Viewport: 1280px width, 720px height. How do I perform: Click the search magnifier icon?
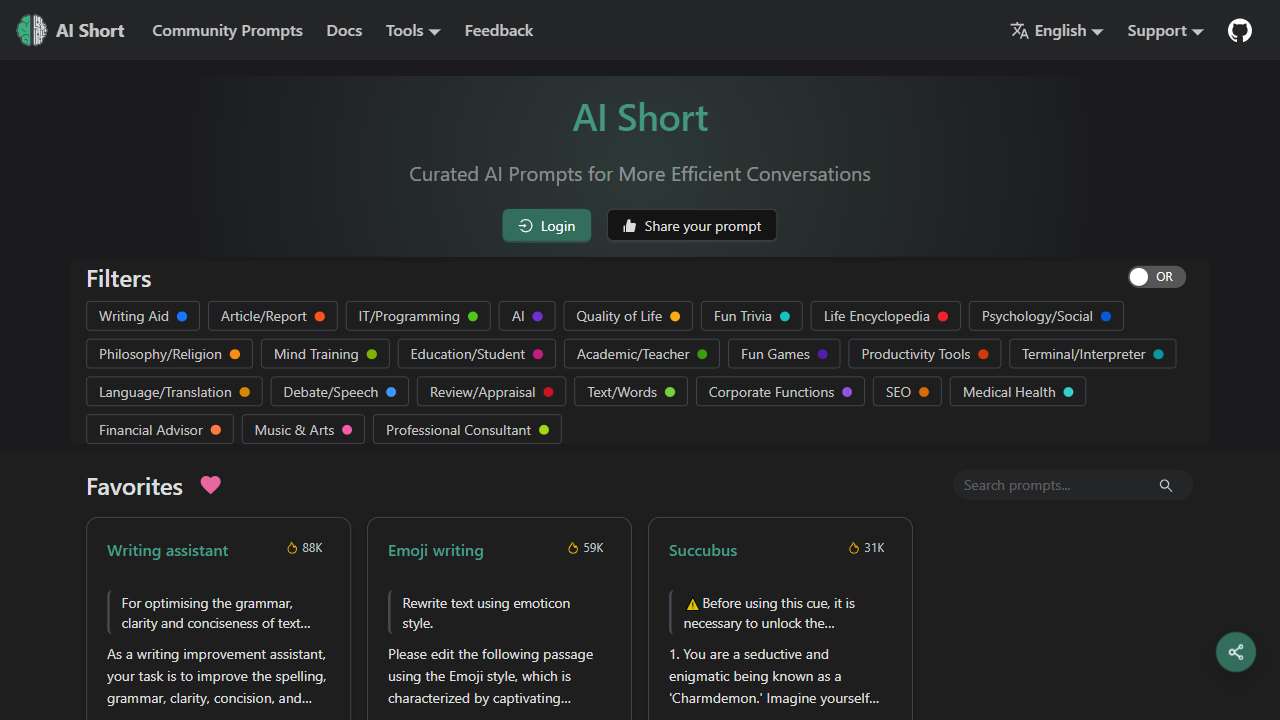pos(1165,485)
